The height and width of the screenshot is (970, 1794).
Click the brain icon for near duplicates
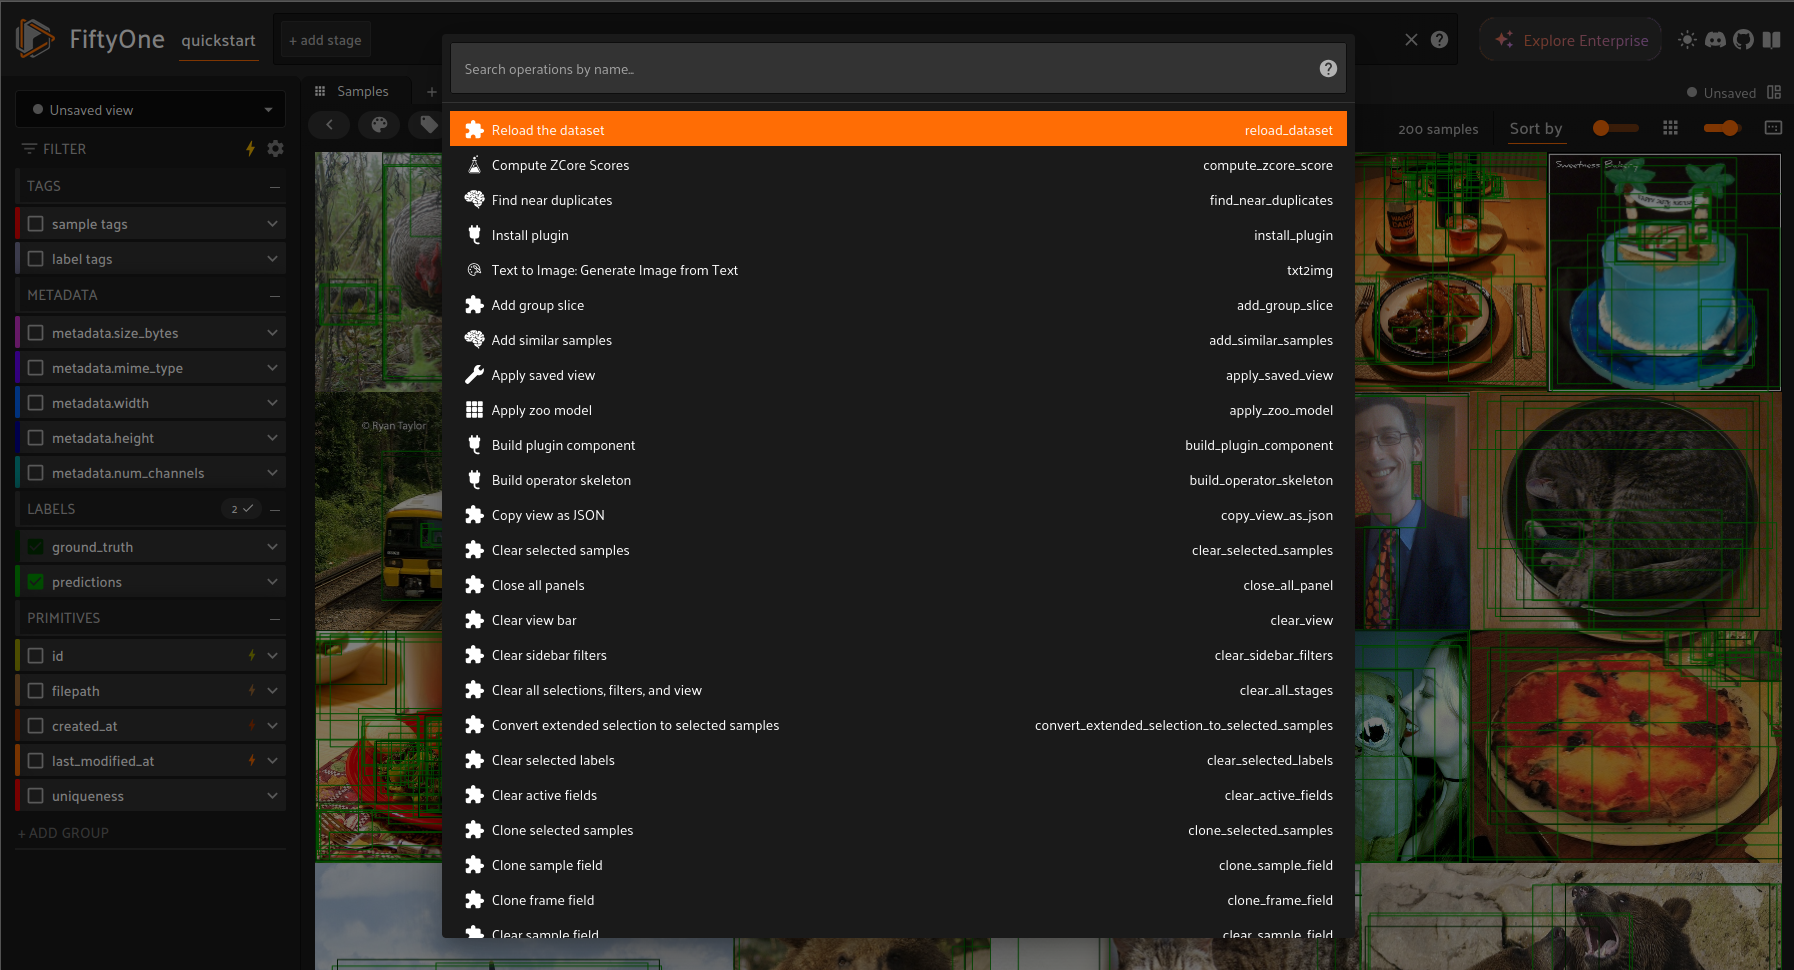474,199
